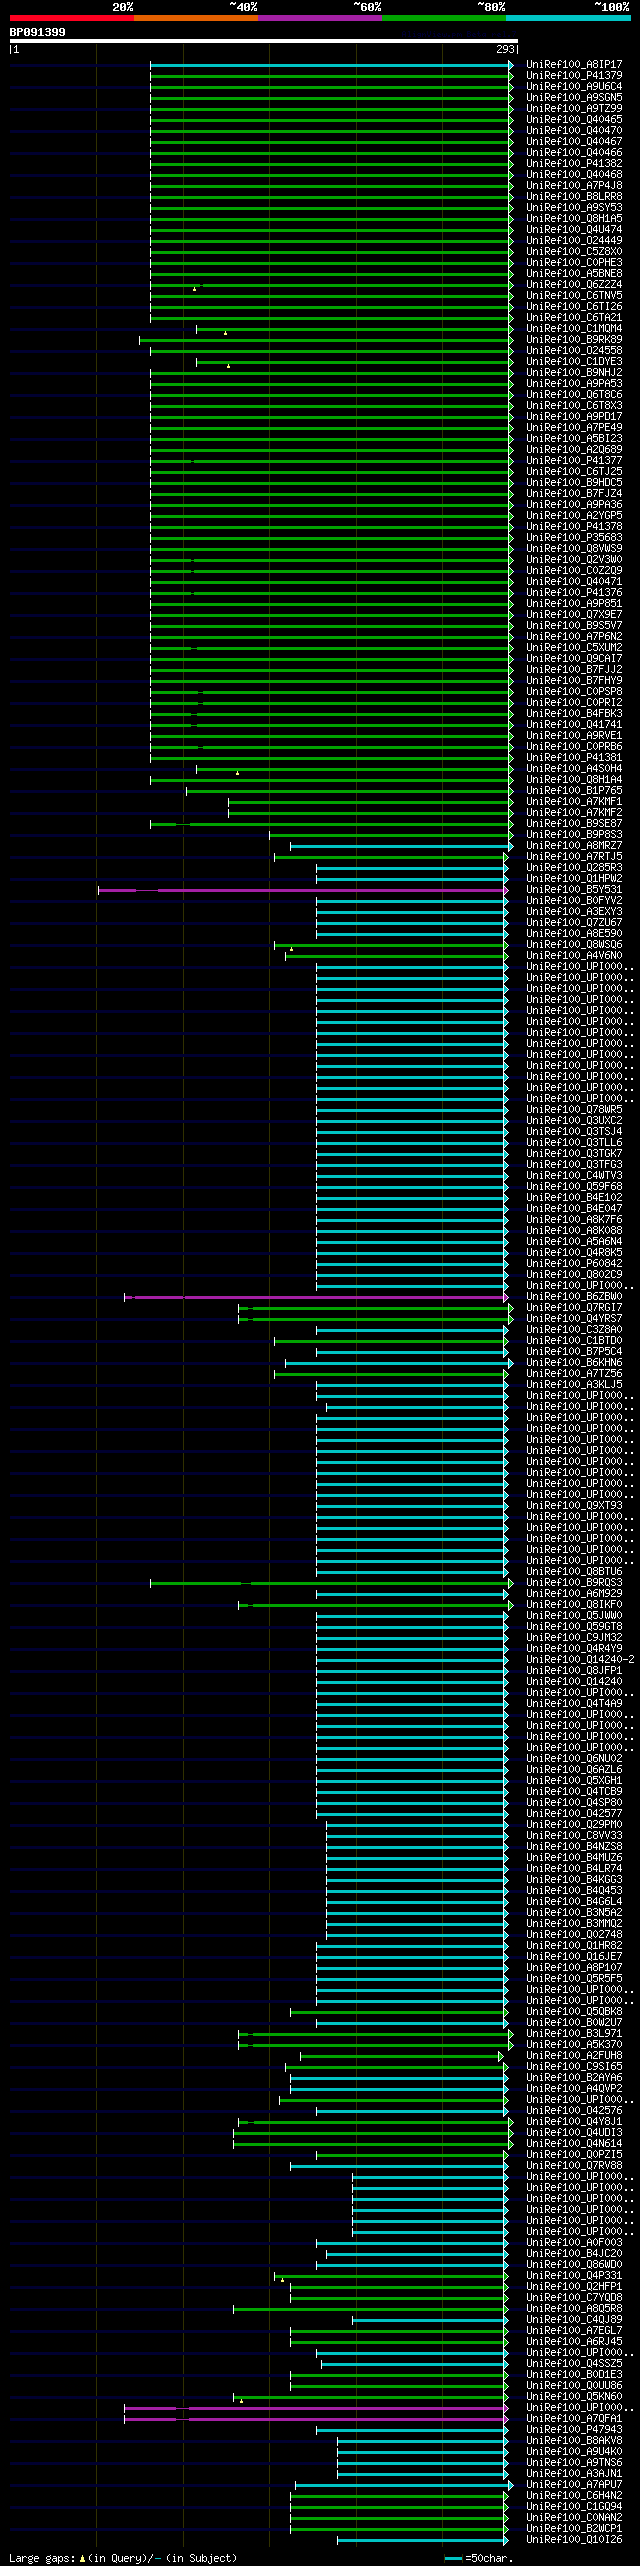Click the UniRef100_Q9CAI7 entry
The image size is (640, 2566).
coord(574,659)
